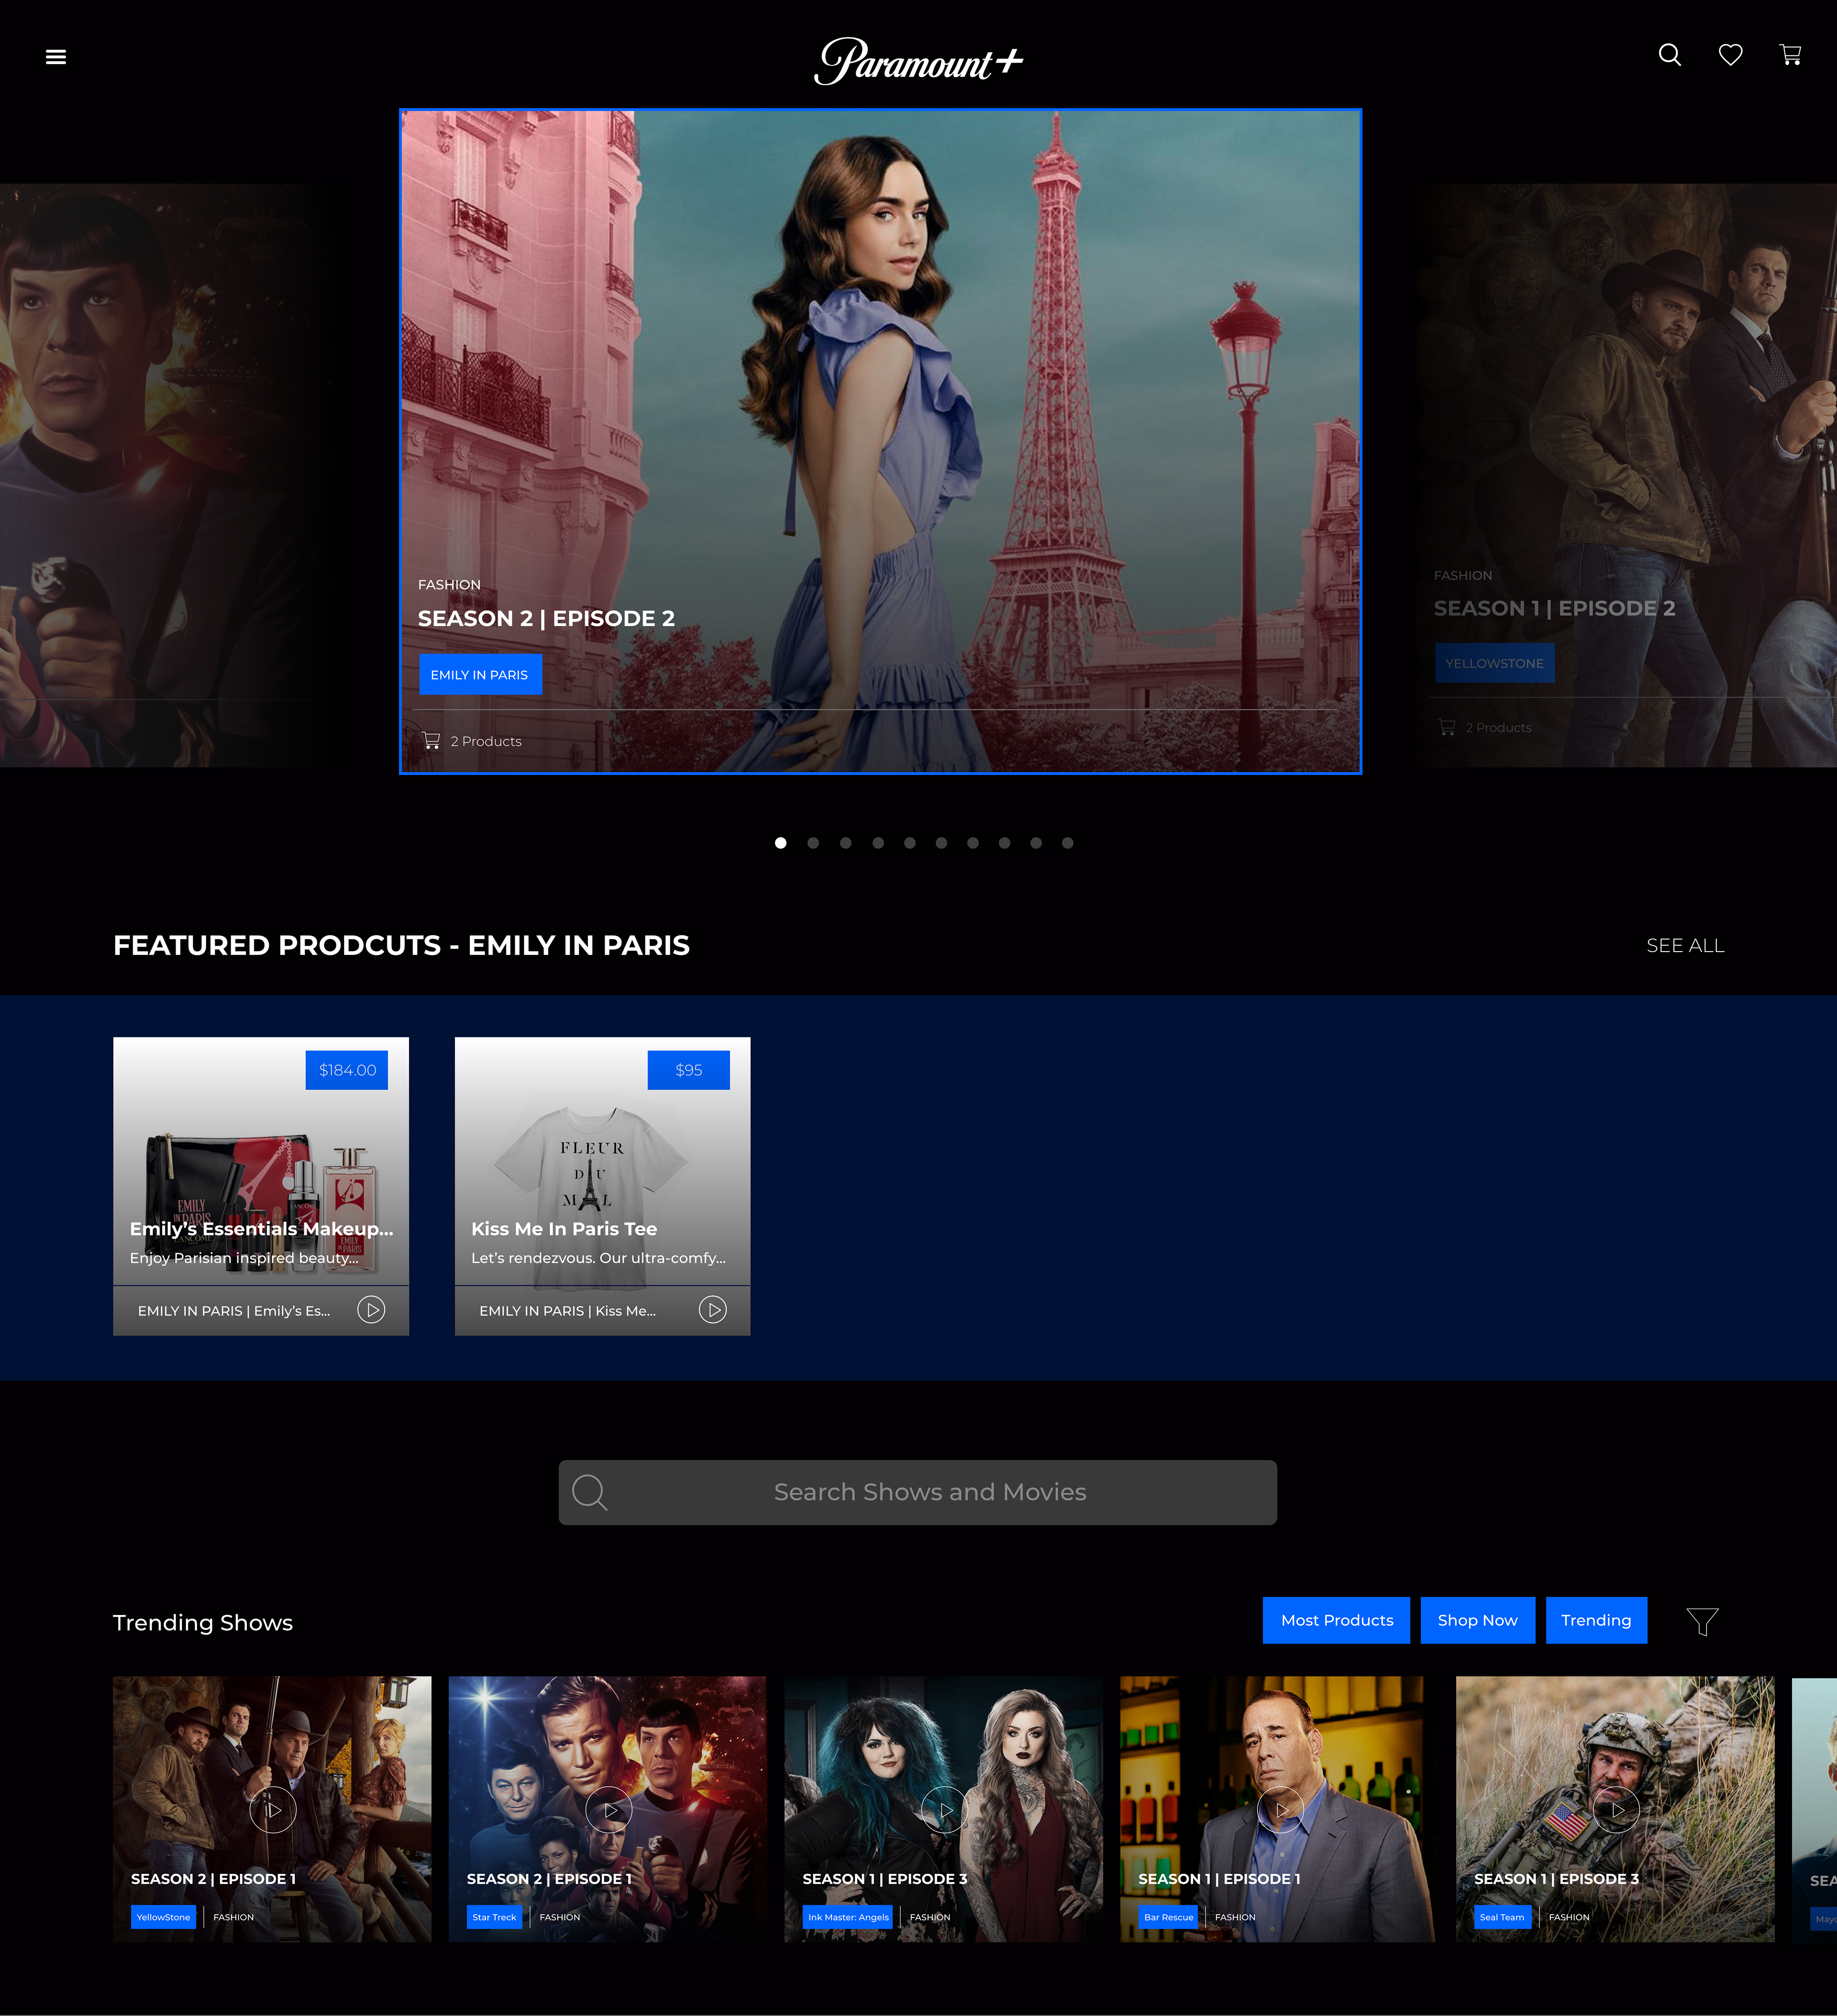Click the search magnifier icon in header

click(1669, 55)
